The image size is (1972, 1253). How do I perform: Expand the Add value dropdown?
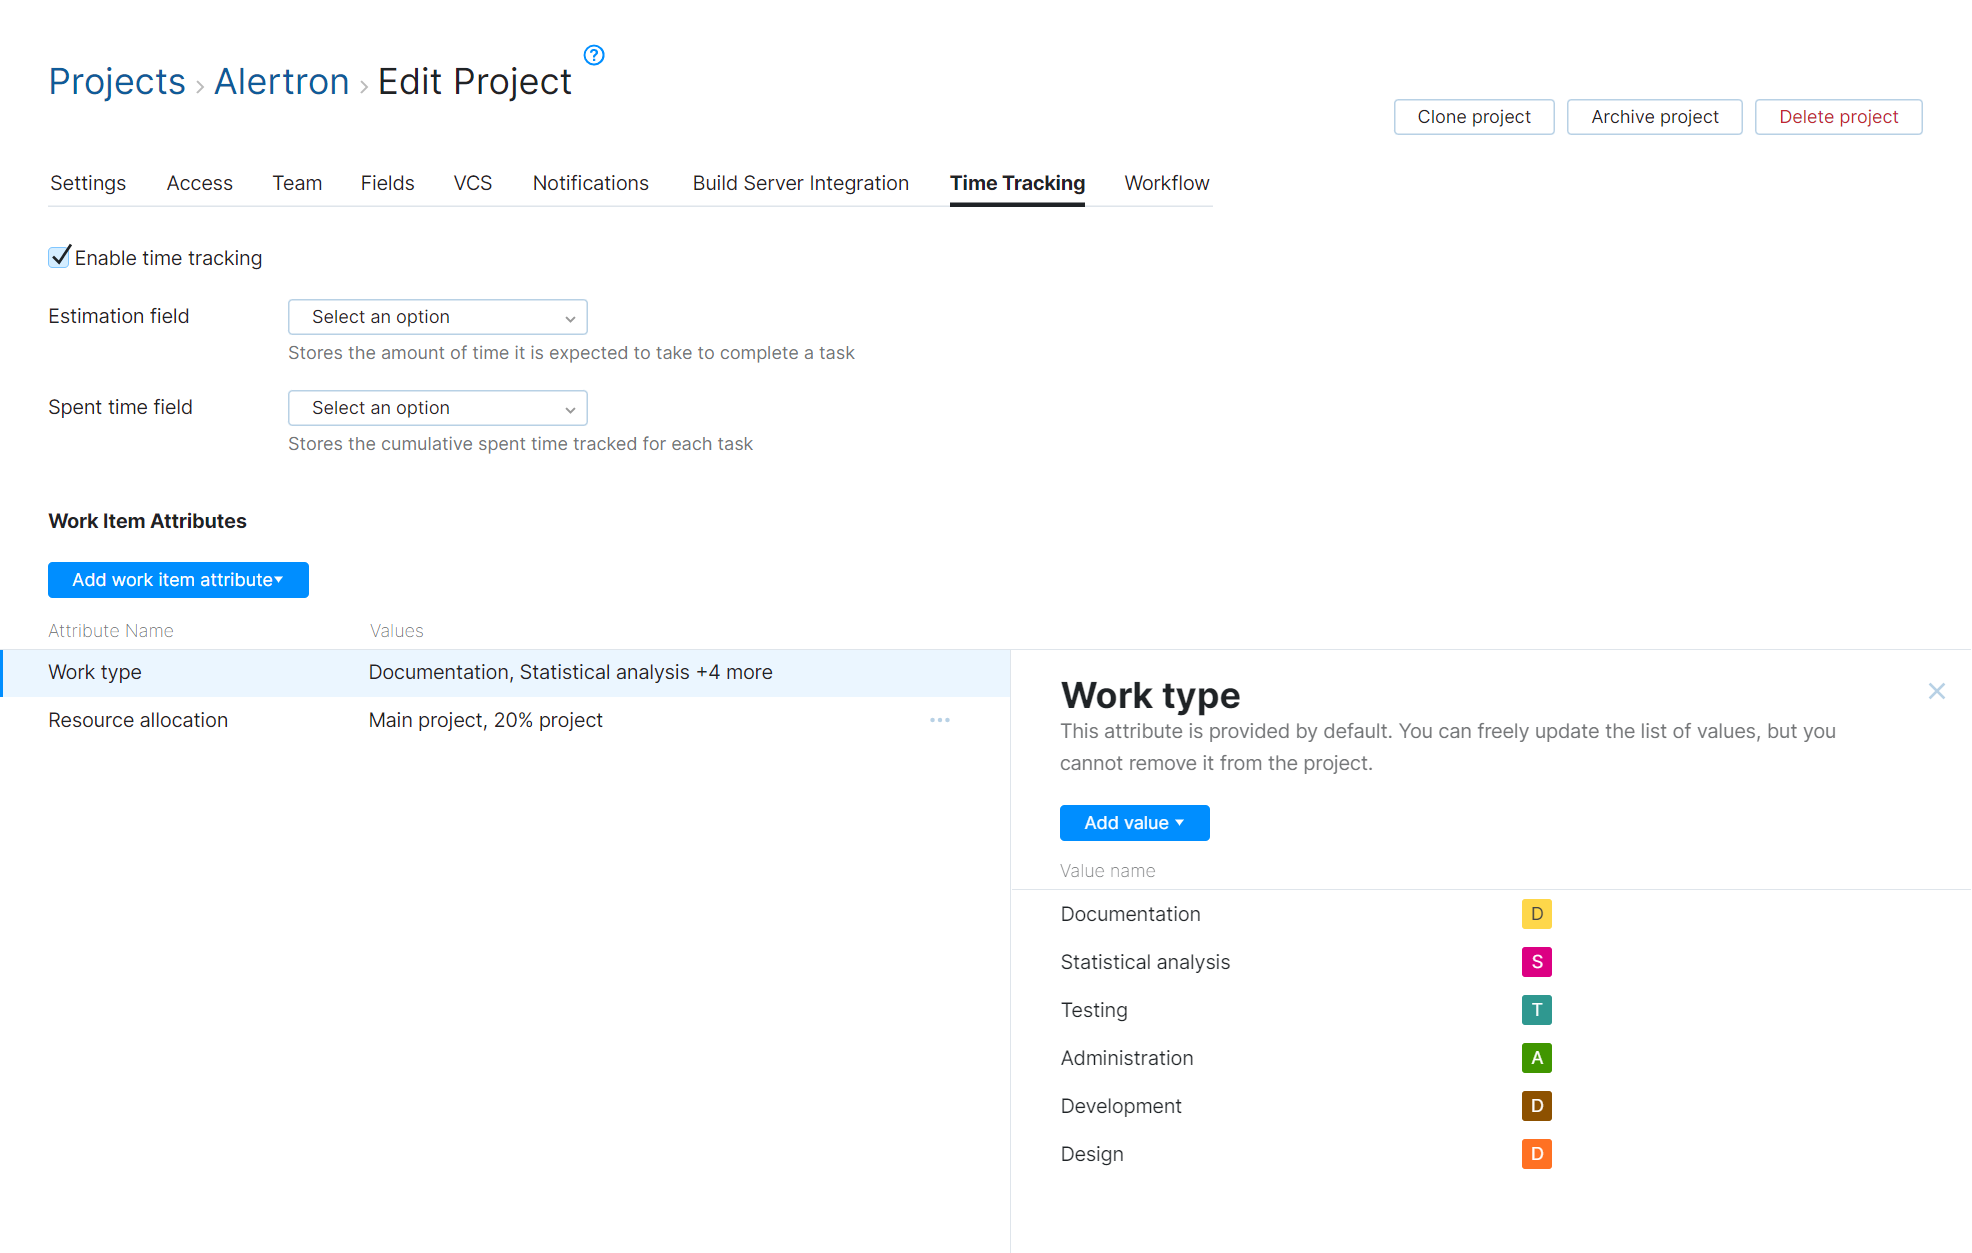tap(1134, 822)
